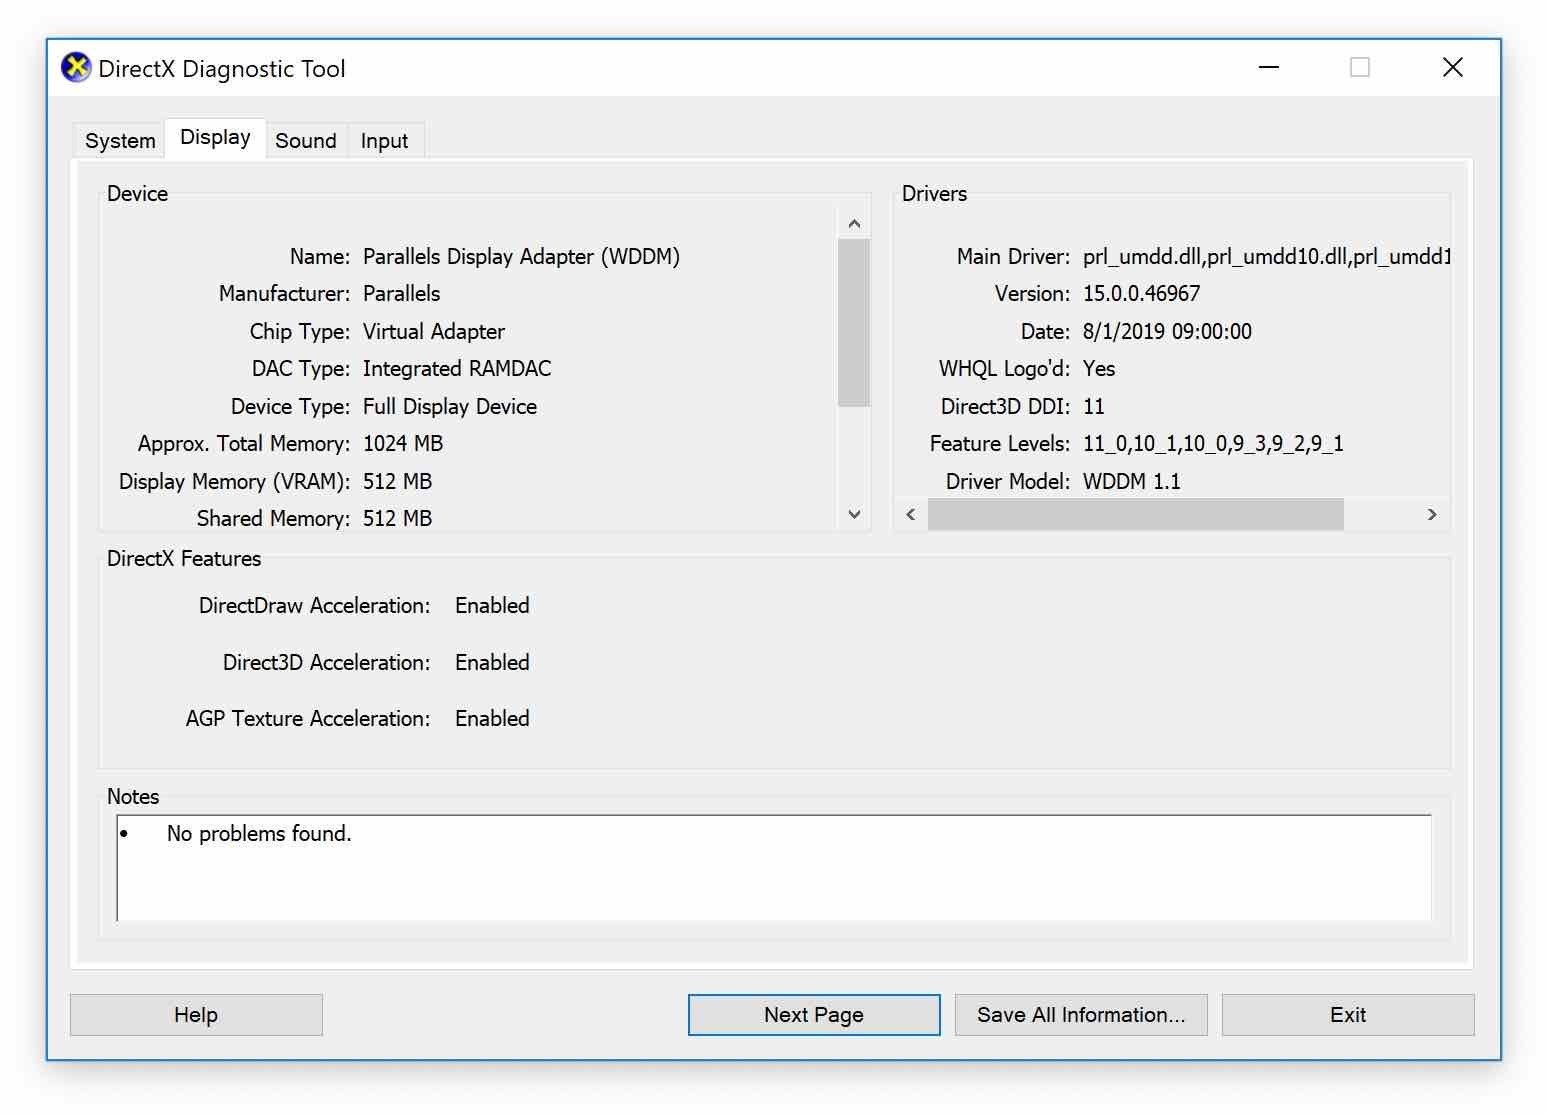Click DirectDraw Acceleration 'Enabled' value
This screenshot has height=1116, width=1548.
coord(492,606)
